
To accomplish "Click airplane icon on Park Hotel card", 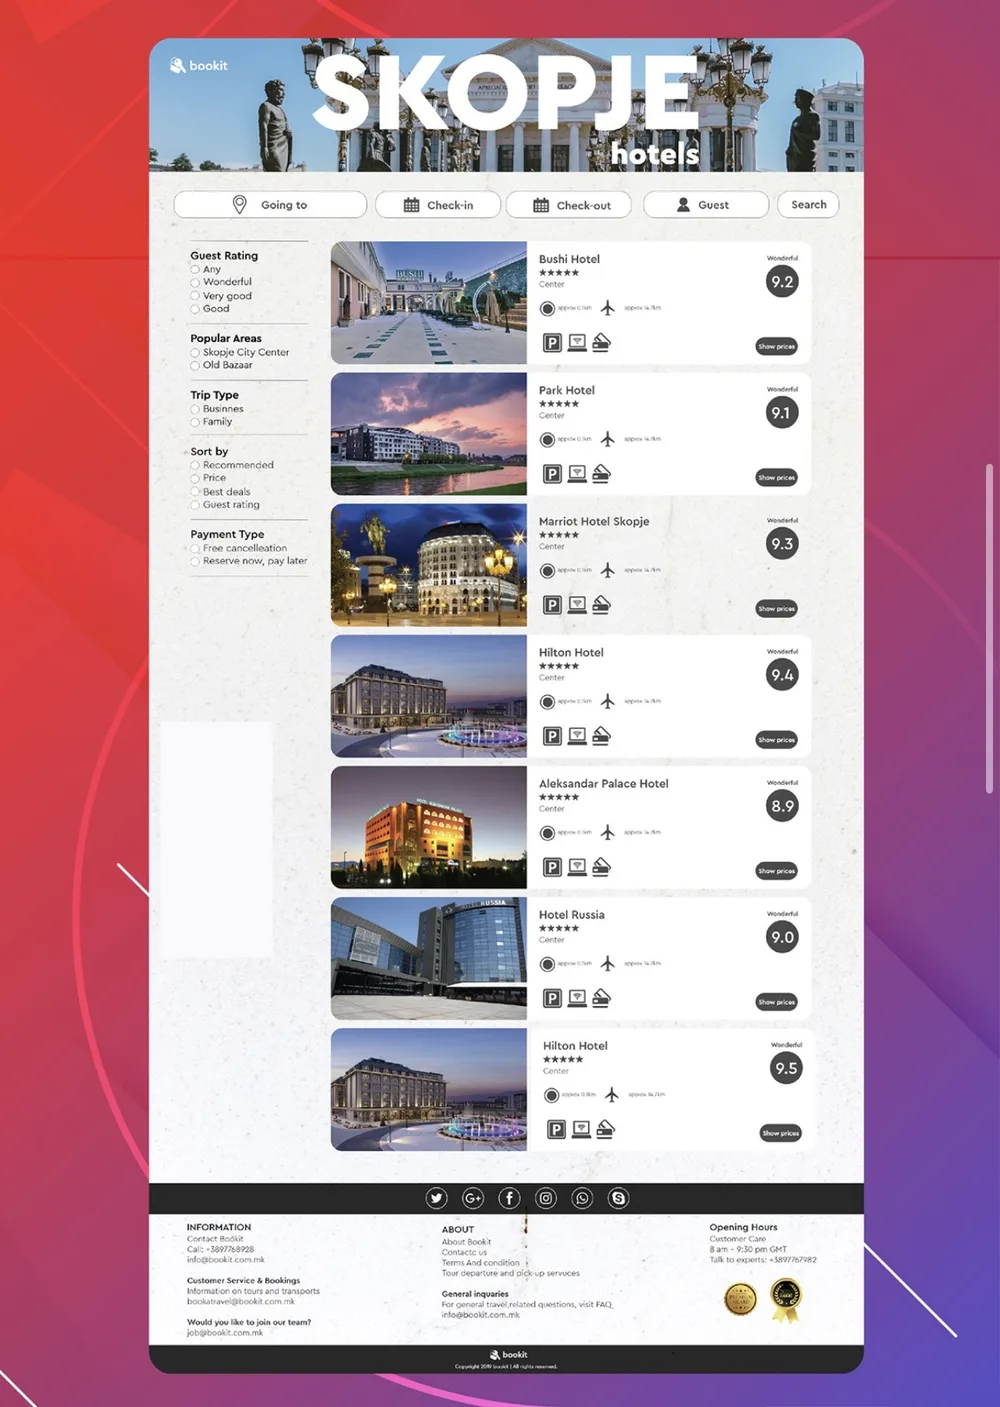I will tap(607, 439).
